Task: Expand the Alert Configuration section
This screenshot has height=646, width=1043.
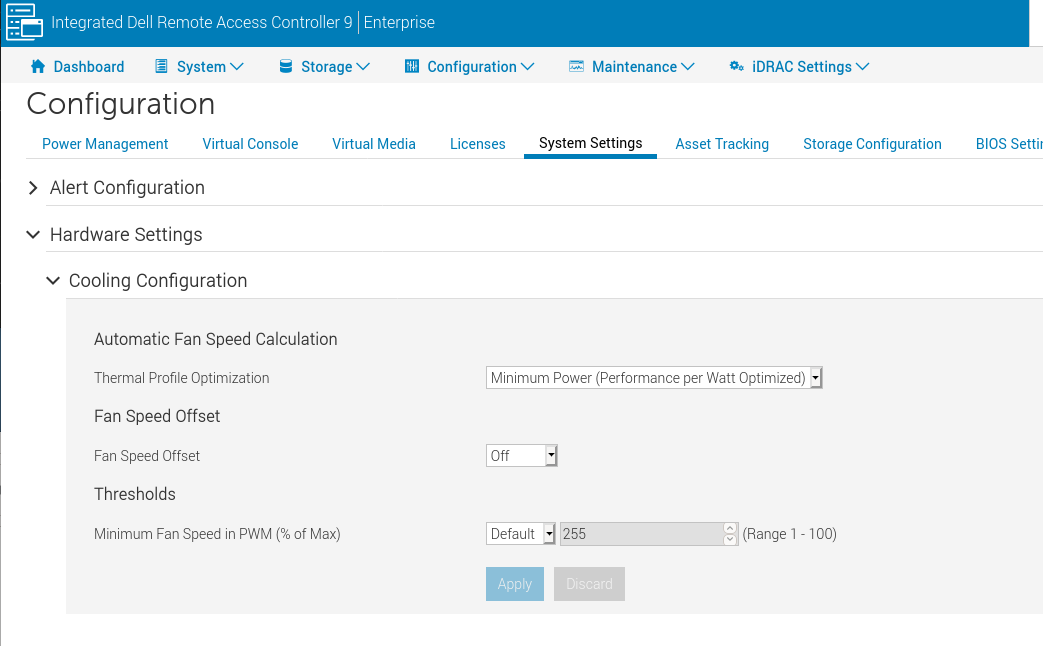Action: [34, 188]
